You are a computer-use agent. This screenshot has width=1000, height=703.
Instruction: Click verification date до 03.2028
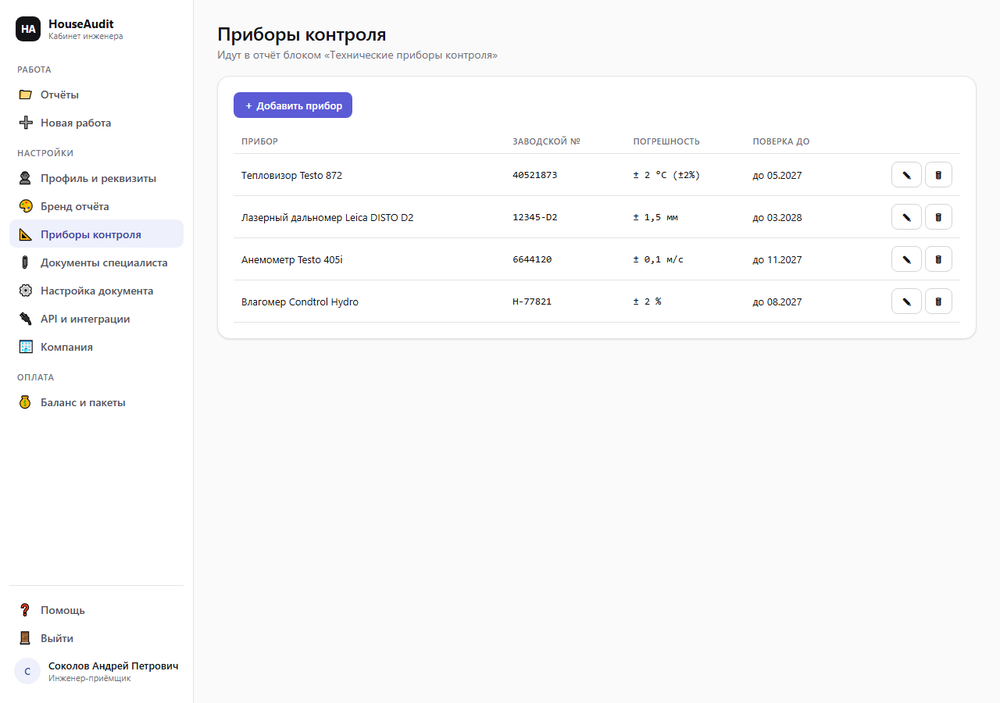777,217
